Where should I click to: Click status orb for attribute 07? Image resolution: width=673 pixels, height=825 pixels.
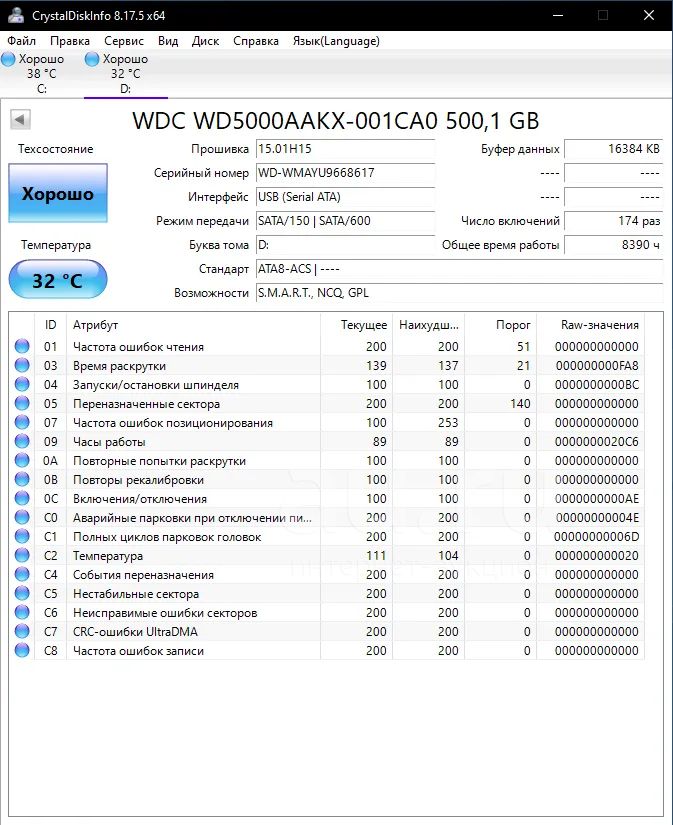[22, 422]
